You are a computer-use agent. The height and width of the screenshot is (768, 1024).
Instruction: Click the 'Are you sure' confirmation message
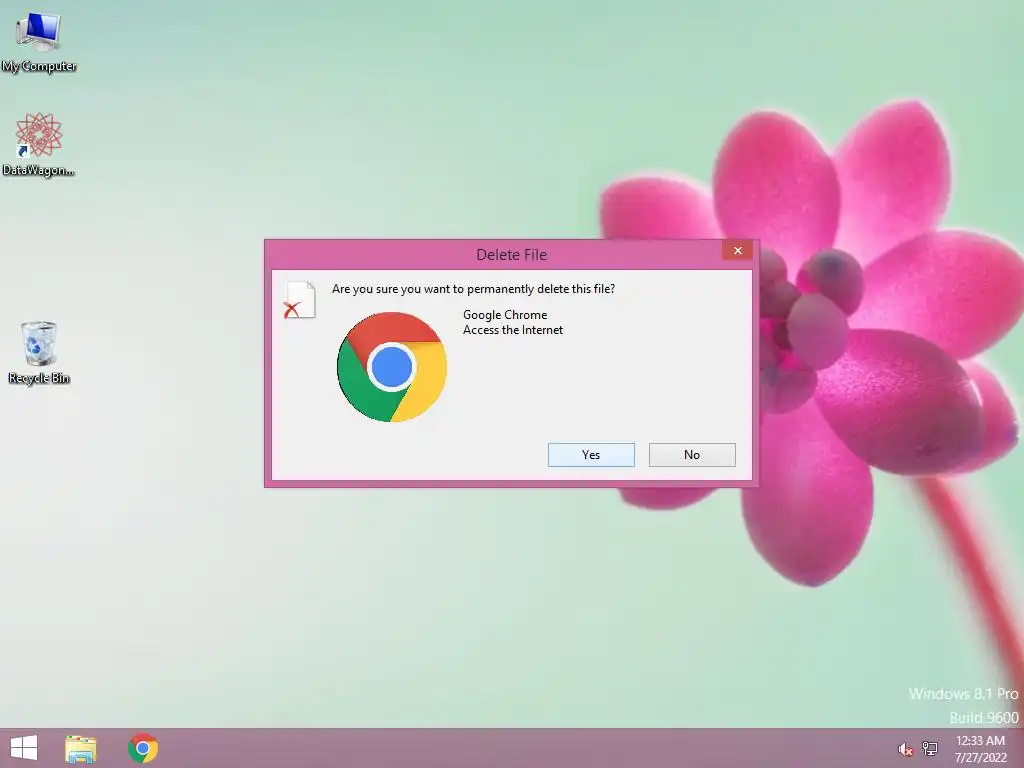pyautogui.click(x=473, y=289)
